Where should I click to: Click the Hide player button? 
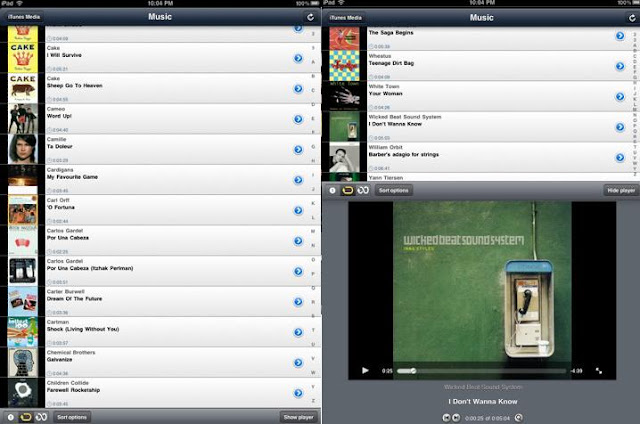[621, 191]
